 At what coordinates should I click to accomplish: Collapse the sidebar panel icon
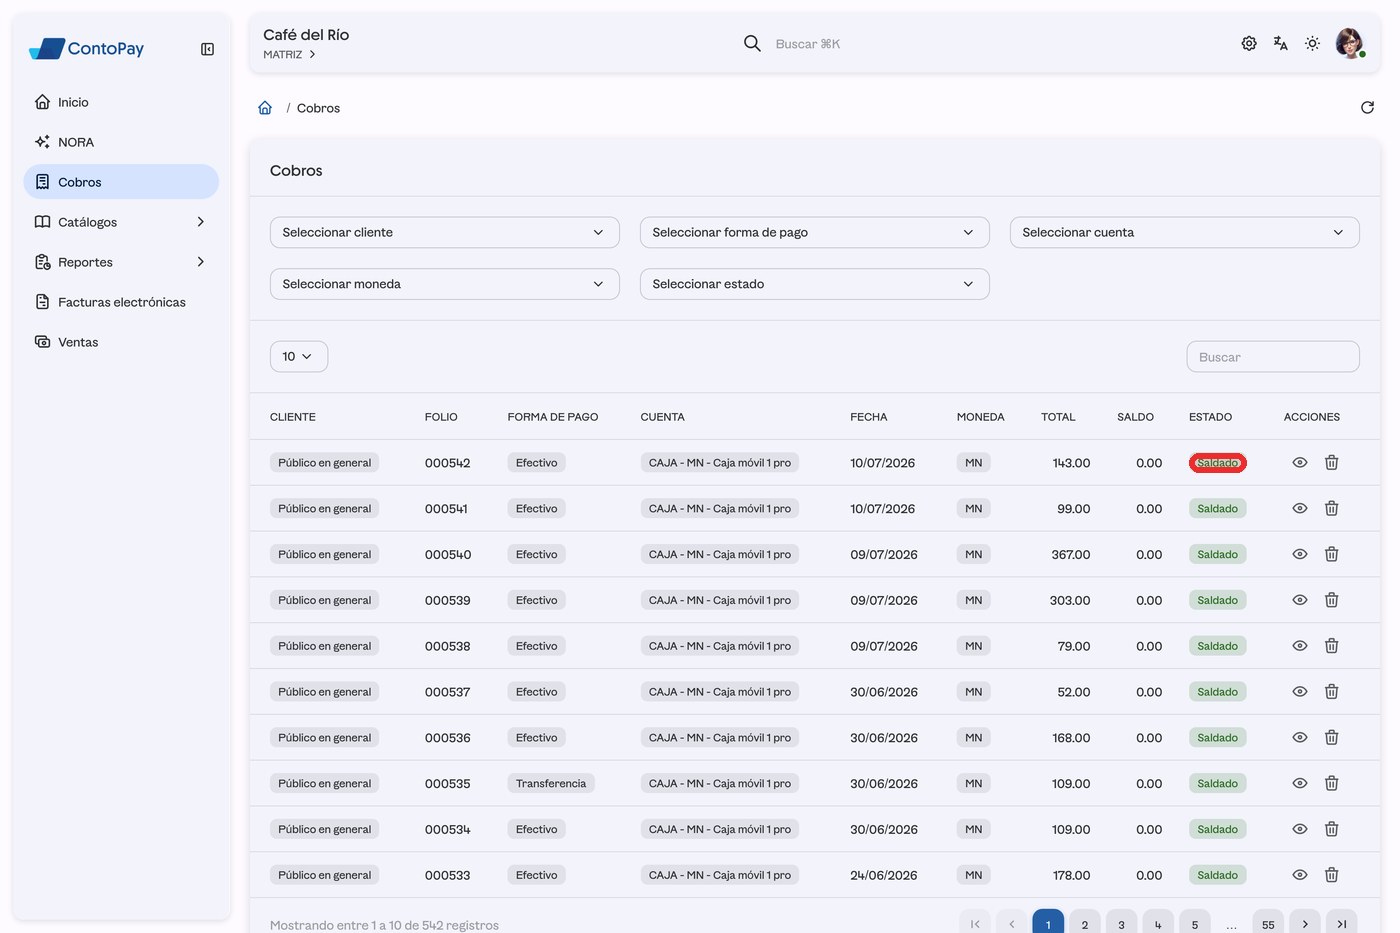click(x=207, y=49)
